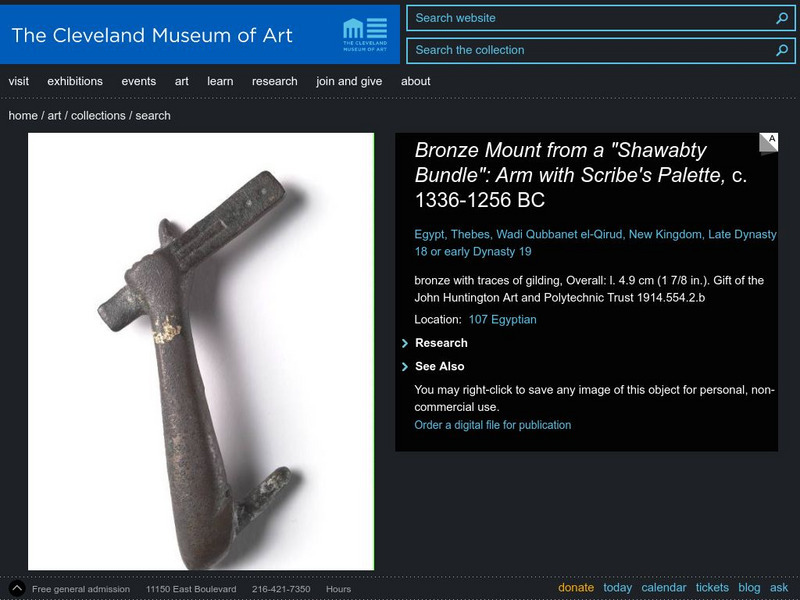Open the join and give menu
The width and height of the screenshot is (800, 600).
(349, 81)
